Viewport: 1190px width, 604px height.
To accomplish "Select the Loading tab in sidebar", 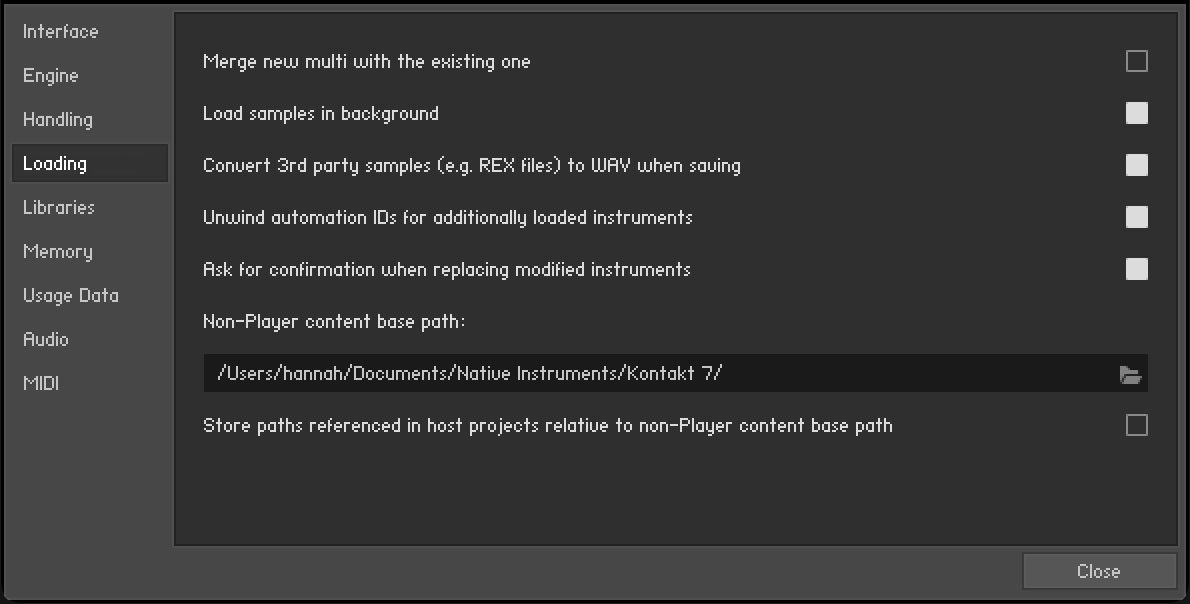I will point(55,164).
